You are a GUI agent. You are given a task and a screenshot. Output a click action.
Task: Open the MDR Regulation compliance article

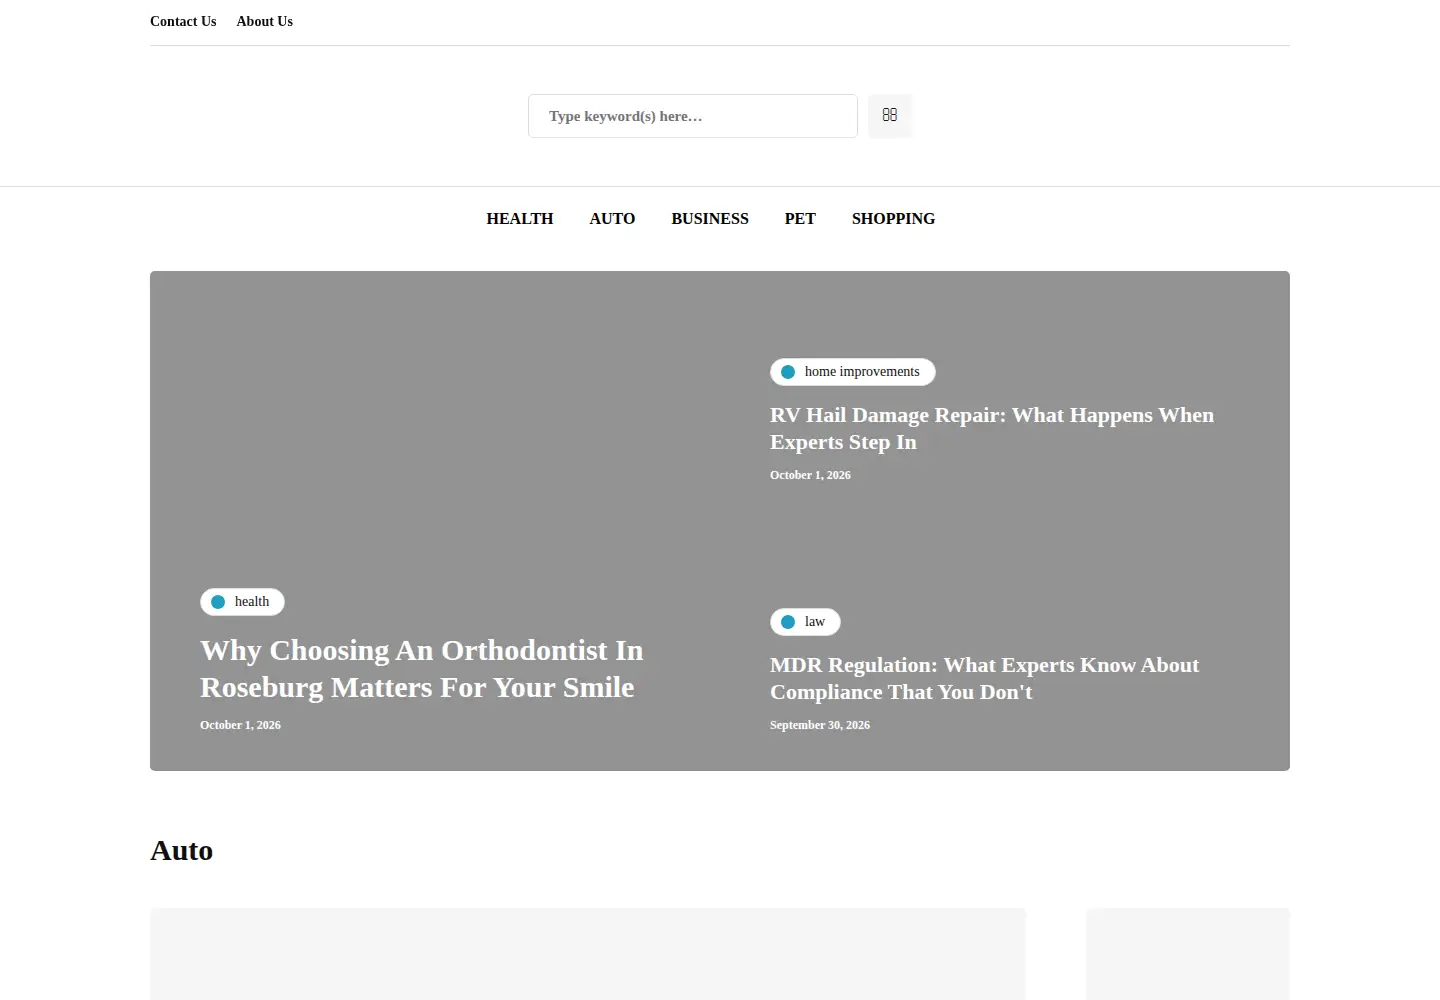(x=984, y=678)
